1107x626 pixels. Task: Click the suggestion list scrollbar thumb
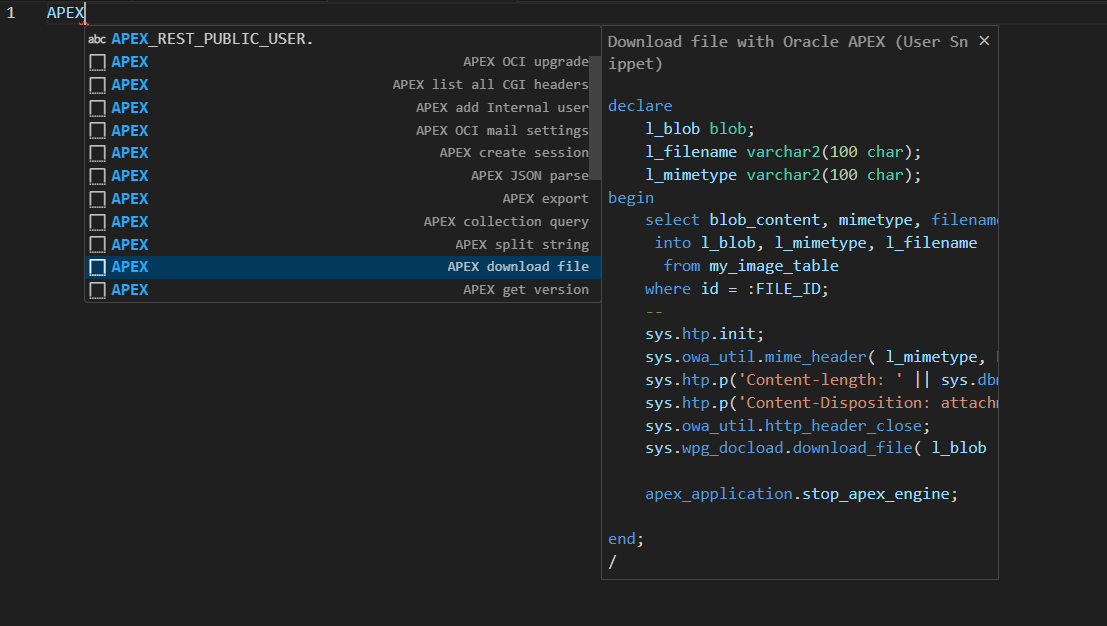point(595,118)
